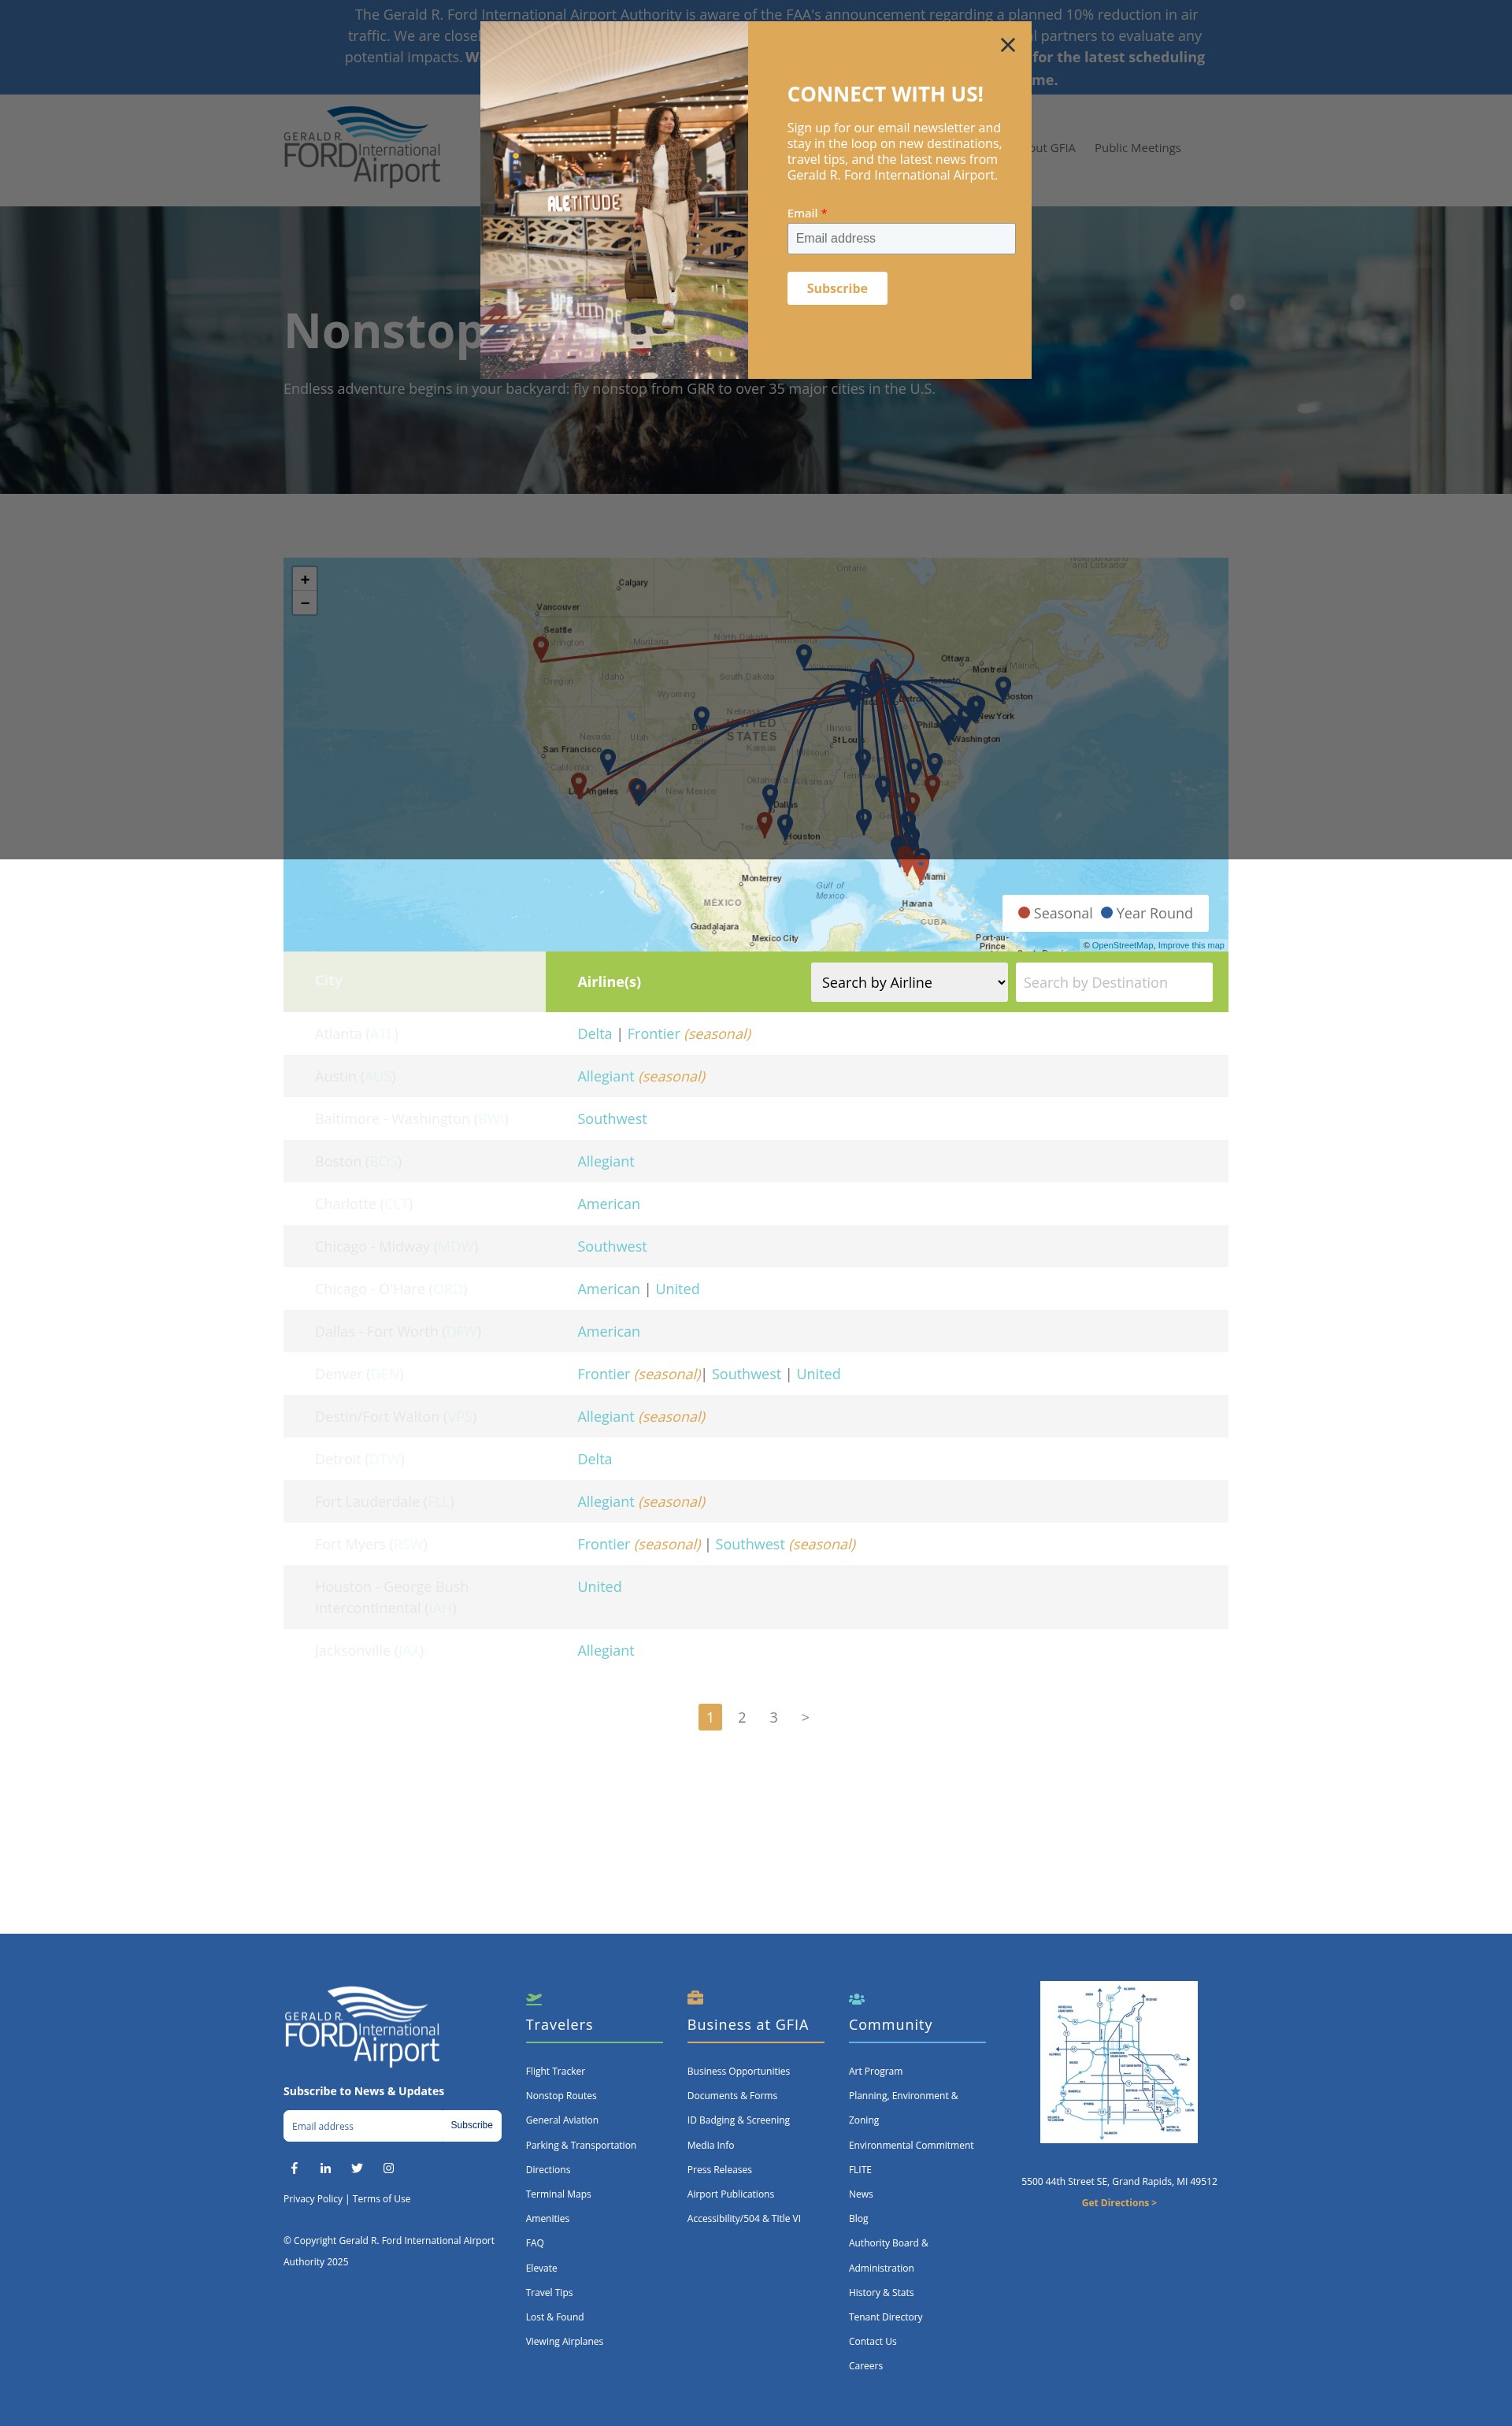Open United link in Chicago - O'Hare row

[677, 1289]
